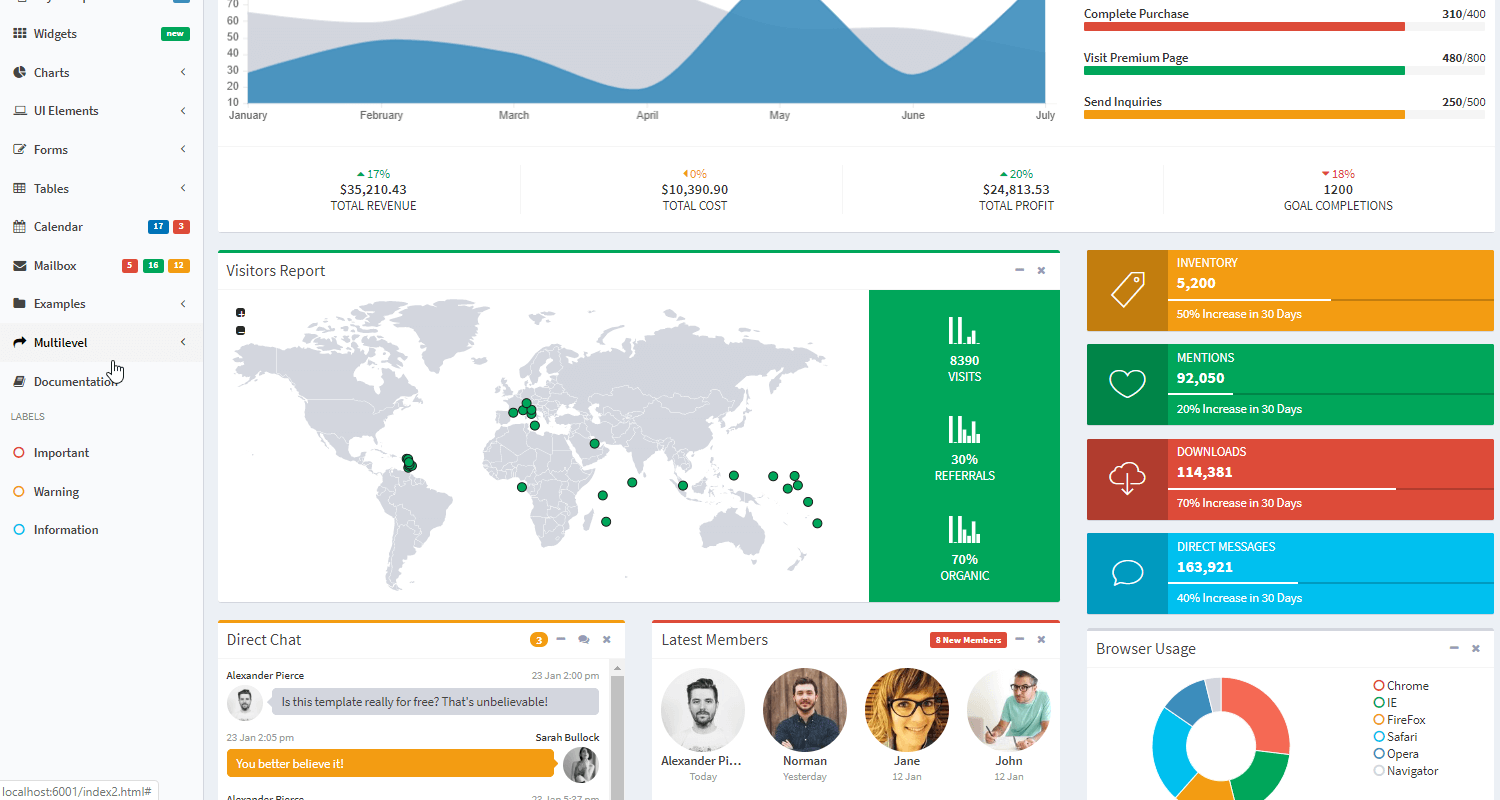
Task: Click the Forms edit icon in sidebar
Action: coord(20,150)
